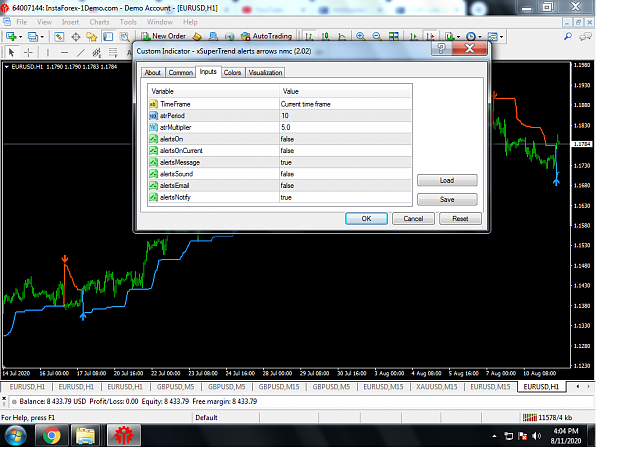The image size is (625, 469).
Task: Select the arrow cursor tool
Action: pyautogui.click(x=11, y=52)
